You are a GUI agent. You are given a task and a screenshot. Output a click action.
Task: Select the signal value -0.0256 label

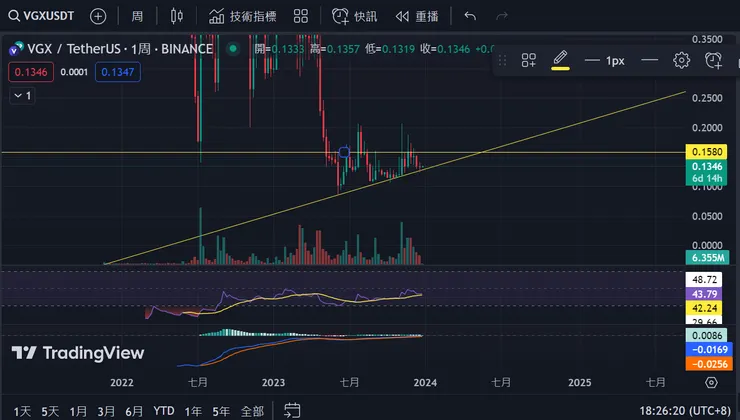pyautogui.click(x=709, y=364)
